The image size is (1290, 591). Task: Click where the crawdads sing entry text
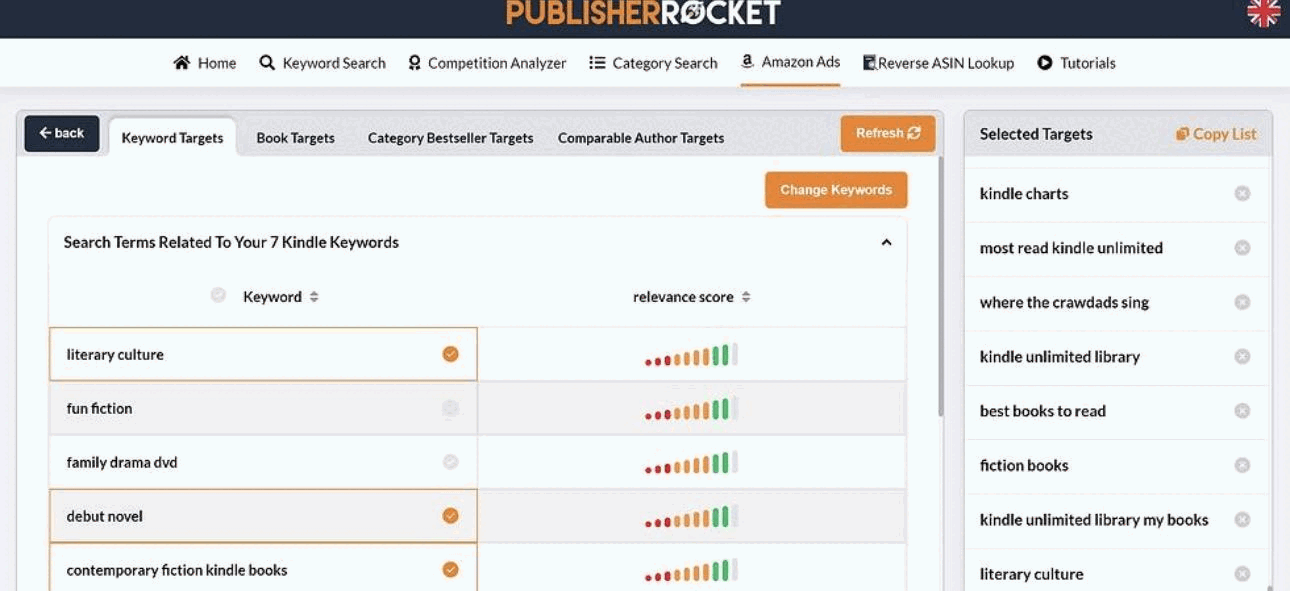click(x=1064, y=302)
